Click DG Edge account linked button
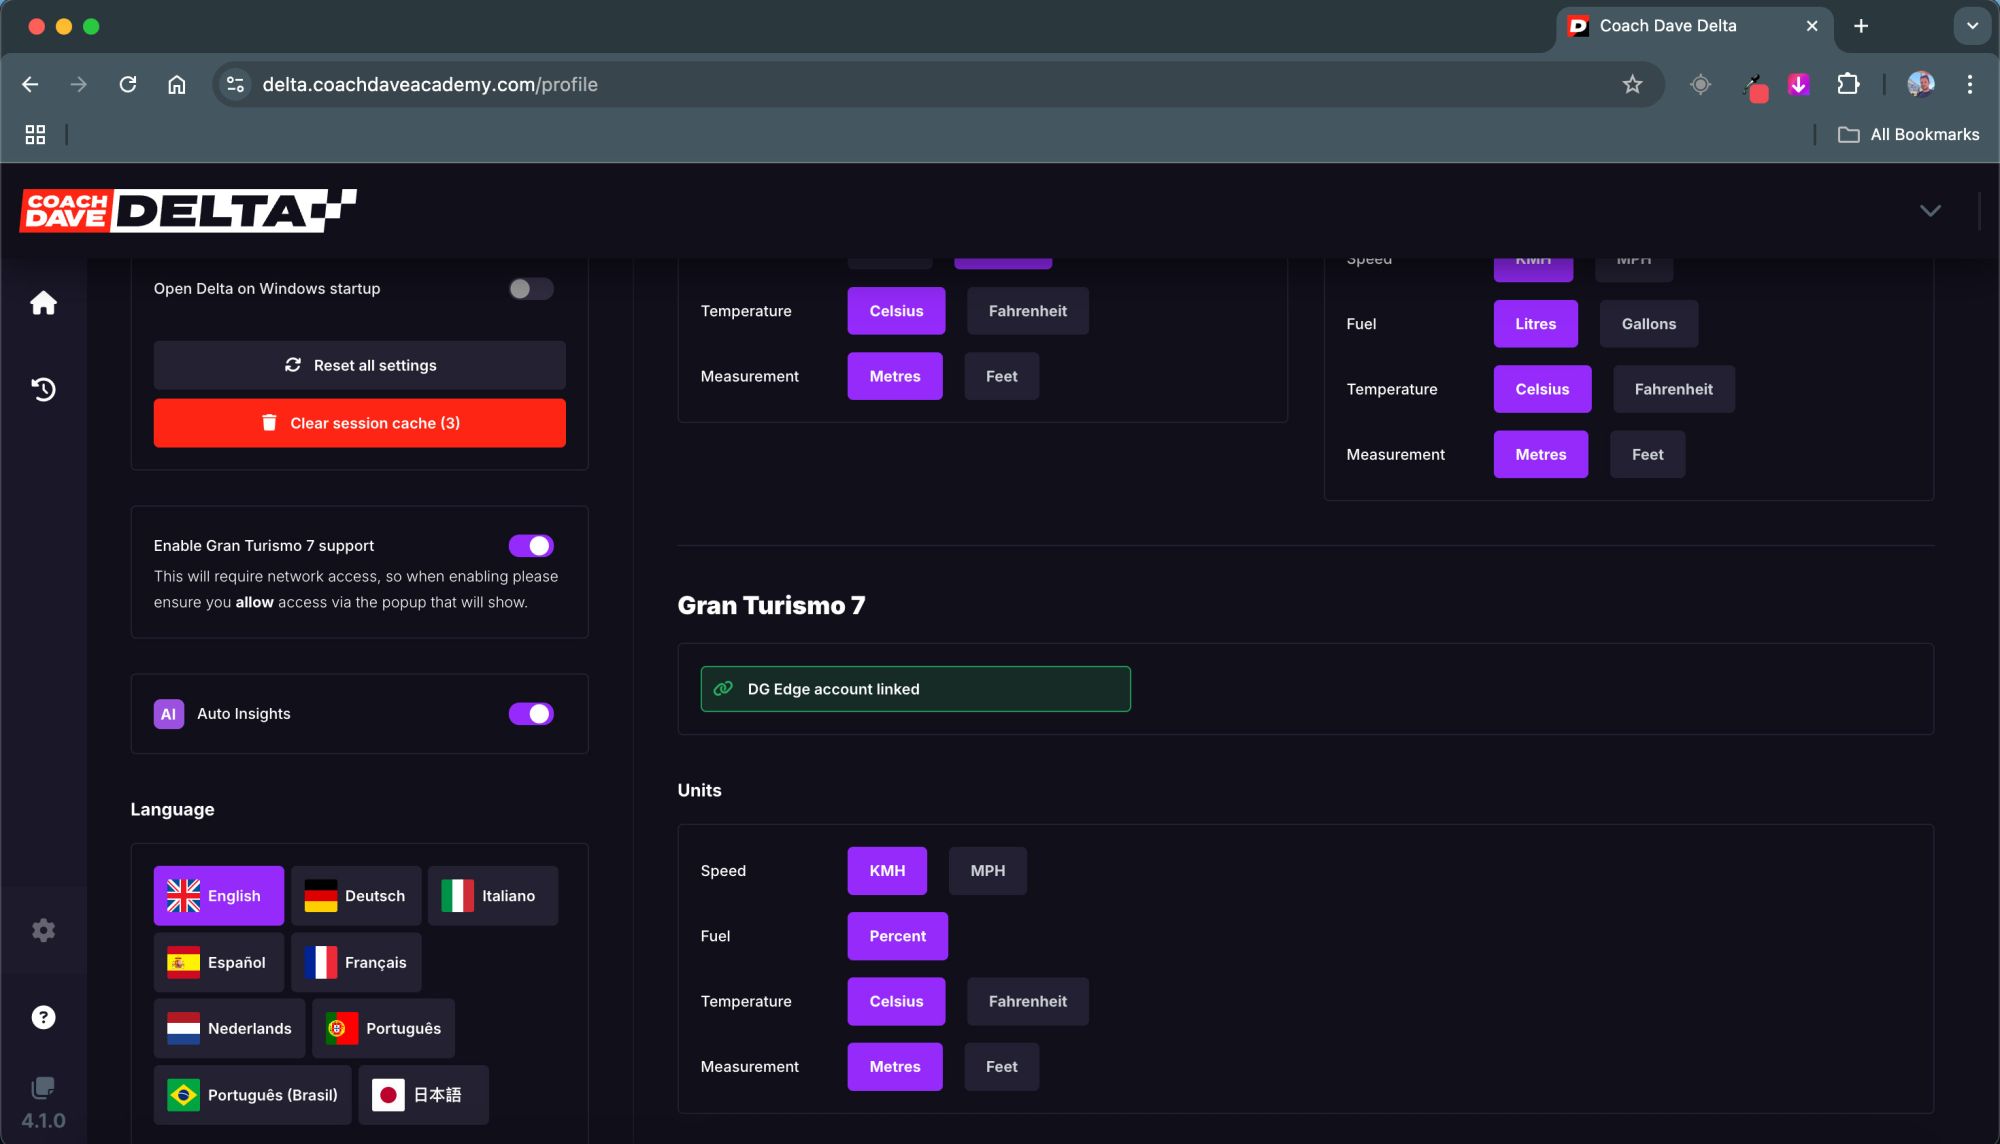 (x=915, y=689)
